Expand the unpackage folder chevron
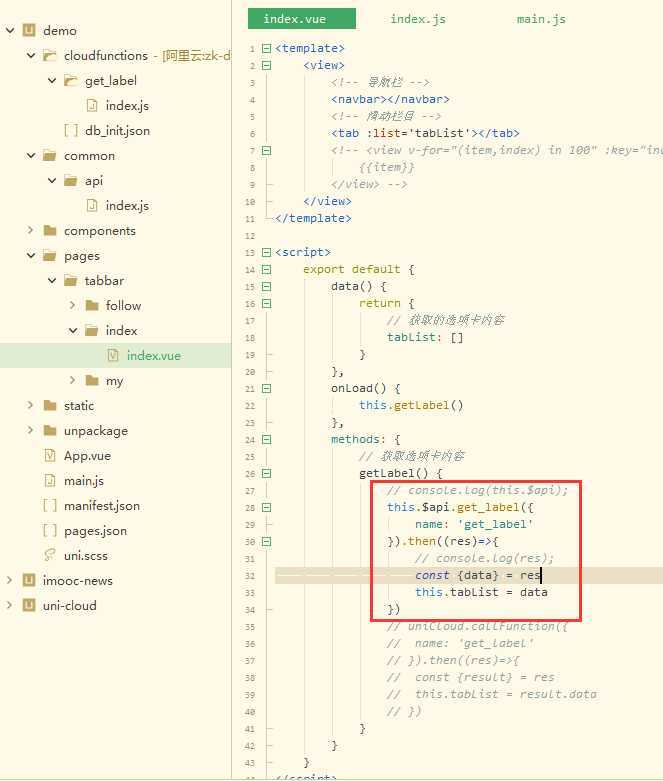 [31, 430]
